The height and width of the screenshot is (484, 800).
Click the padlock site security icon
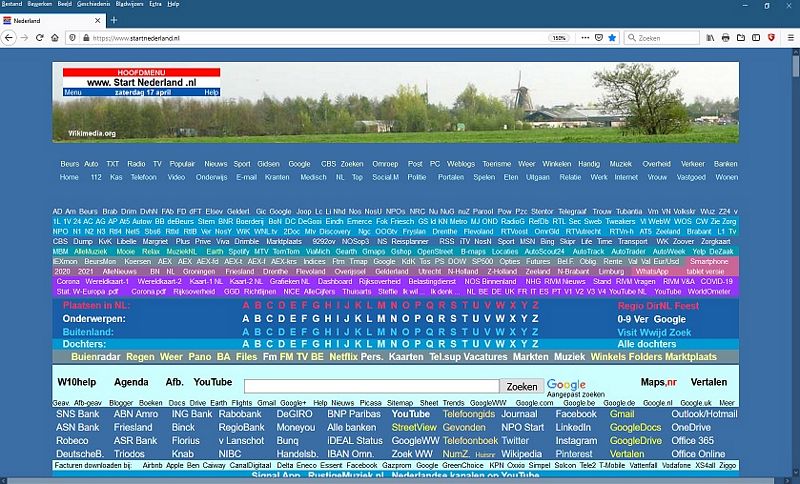86,38
